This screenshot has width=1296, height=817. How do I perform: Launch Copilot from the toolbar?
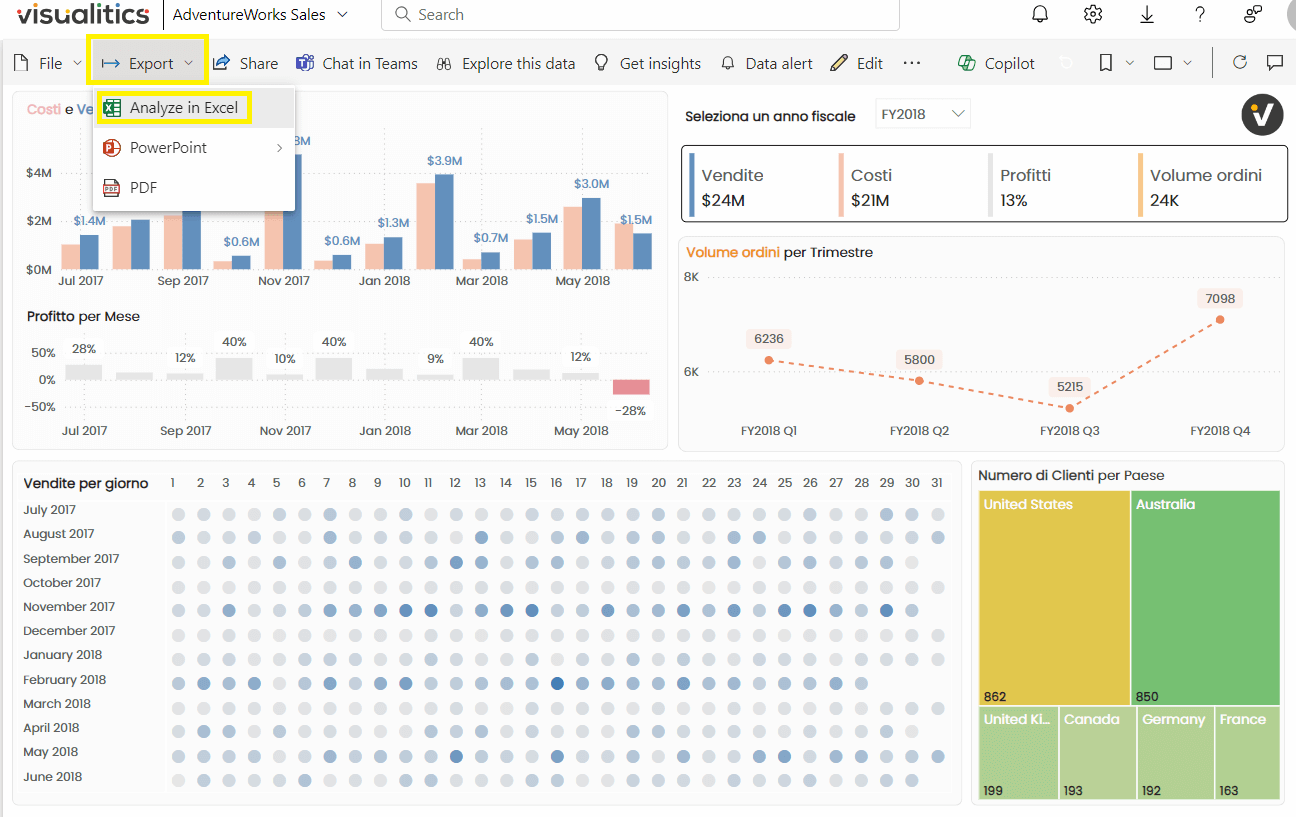996,63
